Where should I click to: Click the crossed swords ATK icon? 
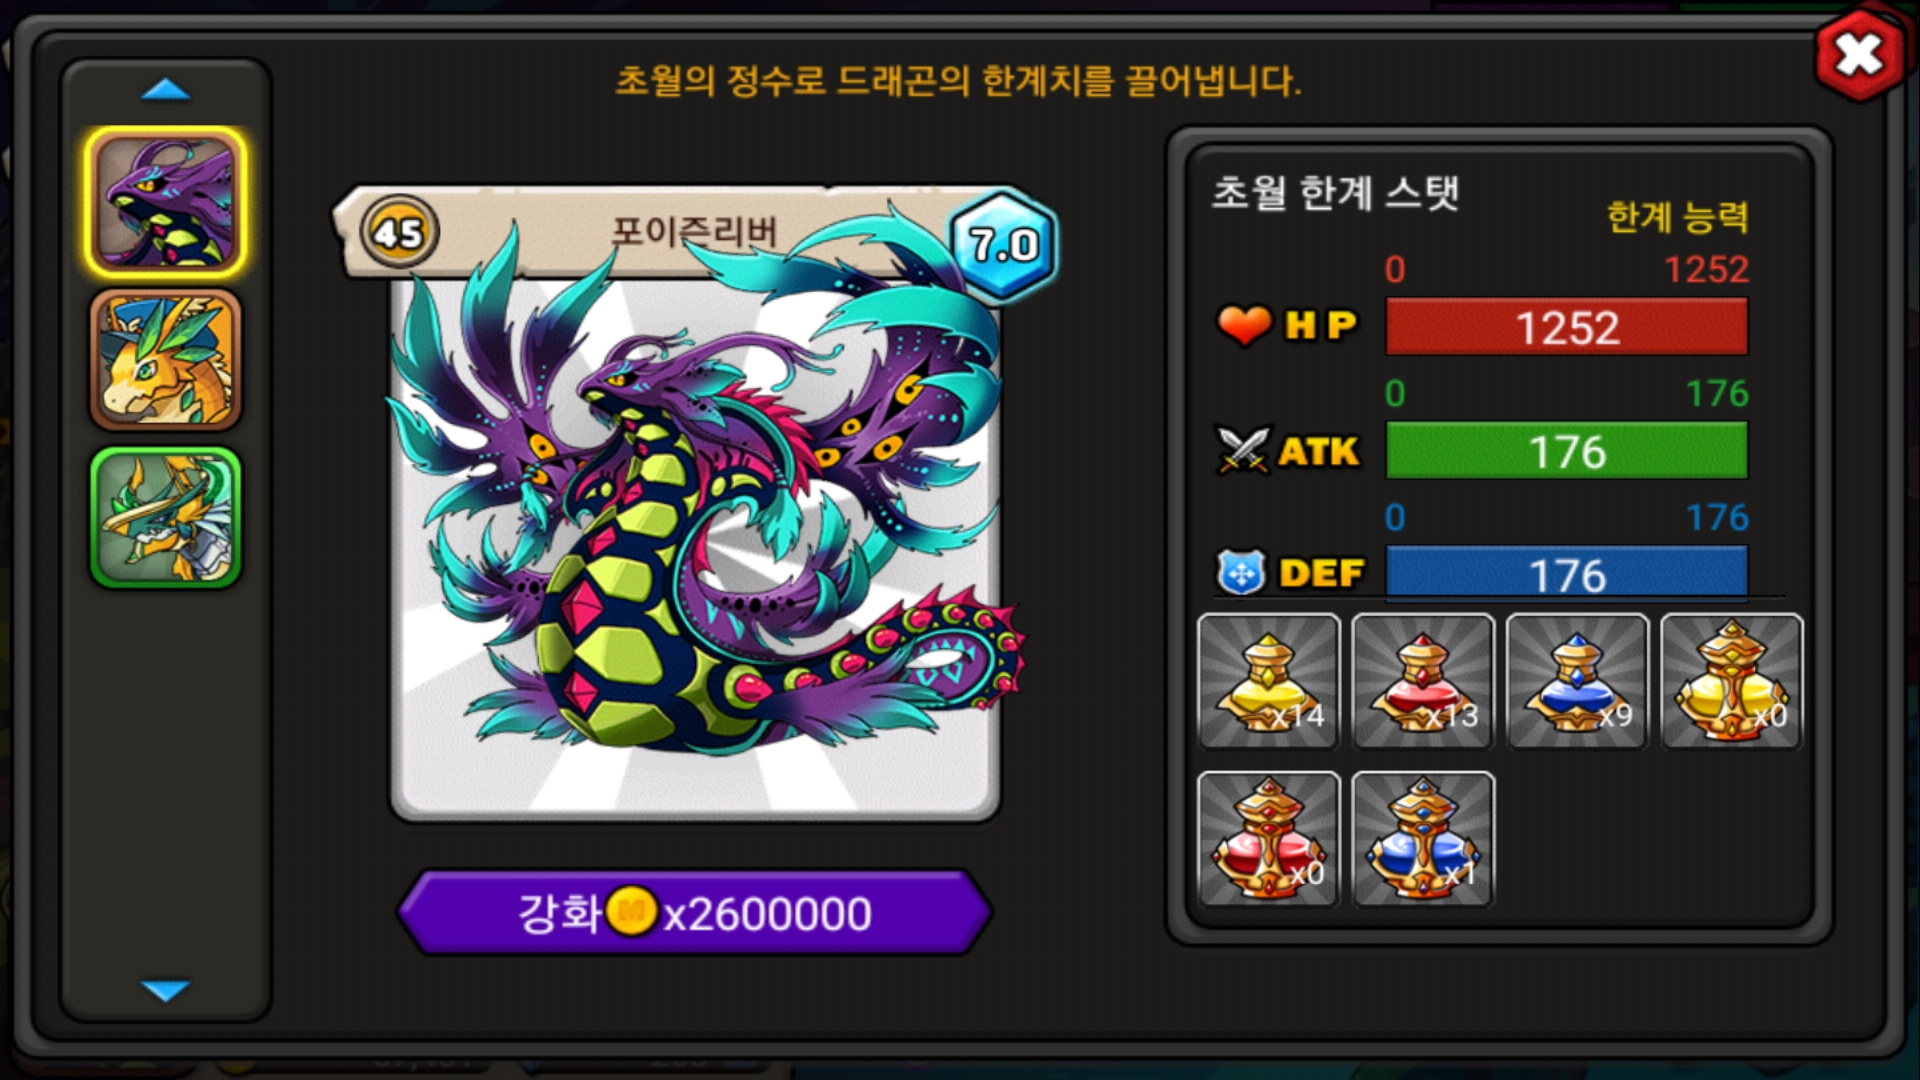click(x=1243, y=450)
